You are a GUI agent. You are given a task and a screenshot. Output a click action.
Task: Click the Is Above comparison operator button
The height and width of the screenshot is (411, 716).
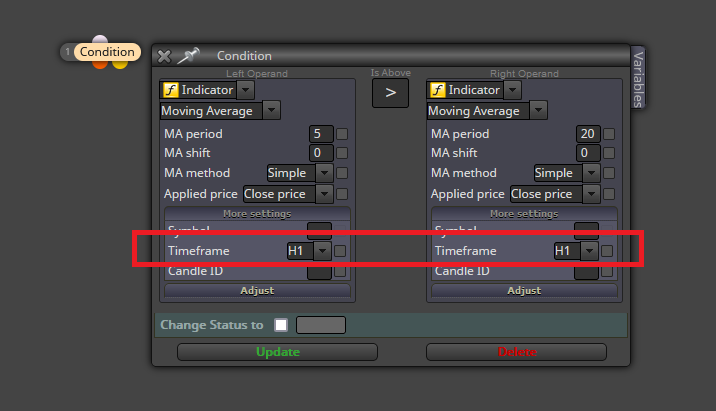[390, 93]
